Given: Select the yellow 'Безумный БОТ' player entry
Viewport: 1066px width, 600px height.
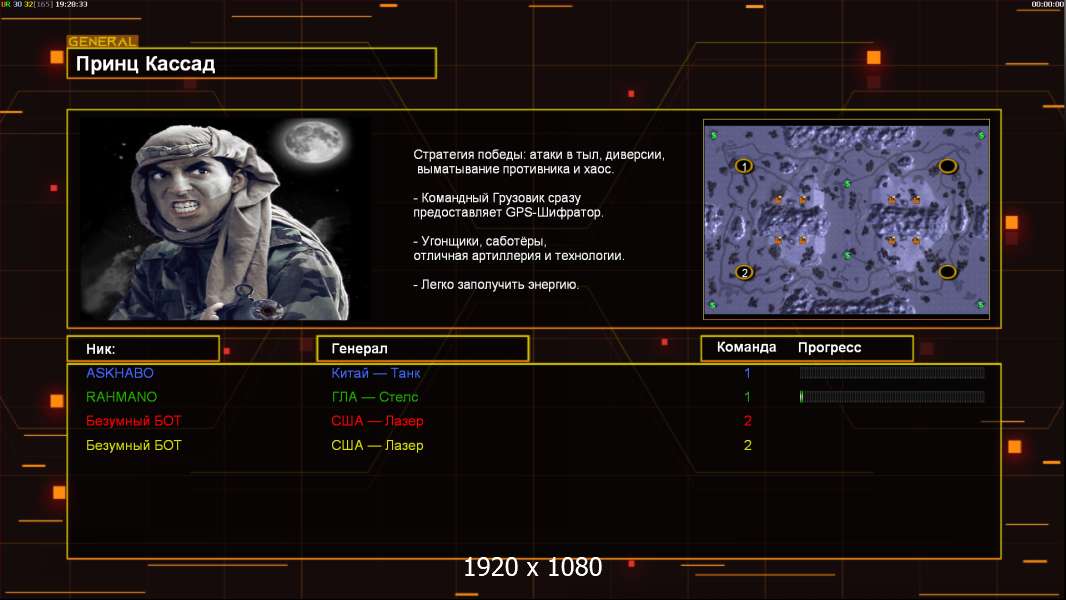Looking at the screenshot, I should click(x=133, y=445).
